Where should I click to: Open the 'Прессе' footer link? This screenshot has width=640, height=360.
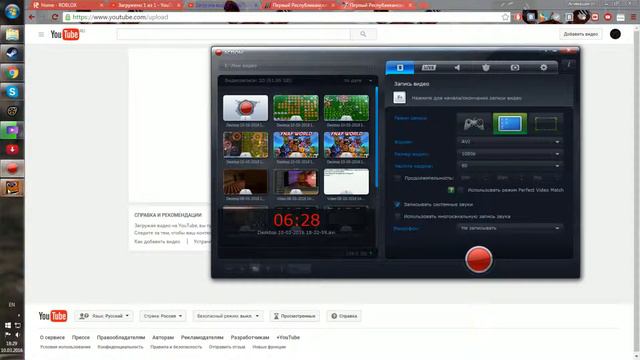pyautogui.click(x=81, y=338)
